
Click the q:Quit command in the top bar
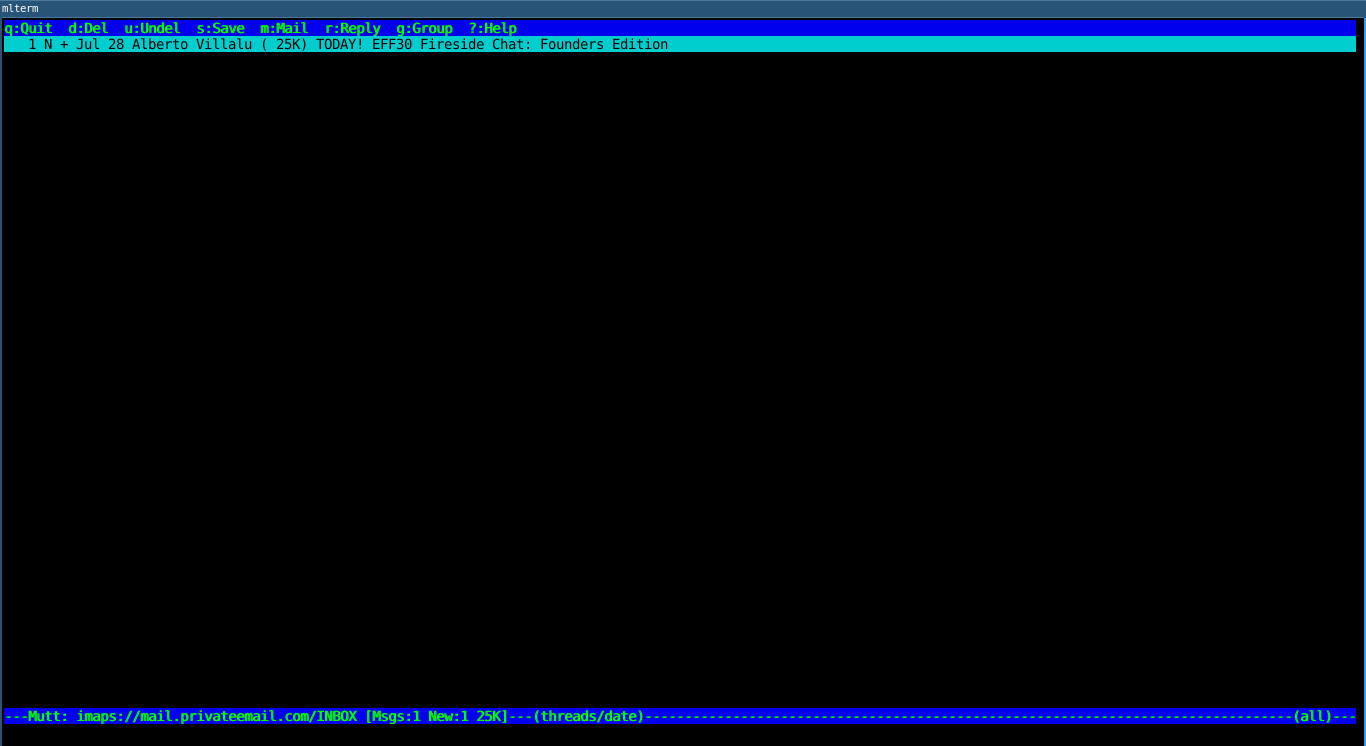[x=28, y=28]
